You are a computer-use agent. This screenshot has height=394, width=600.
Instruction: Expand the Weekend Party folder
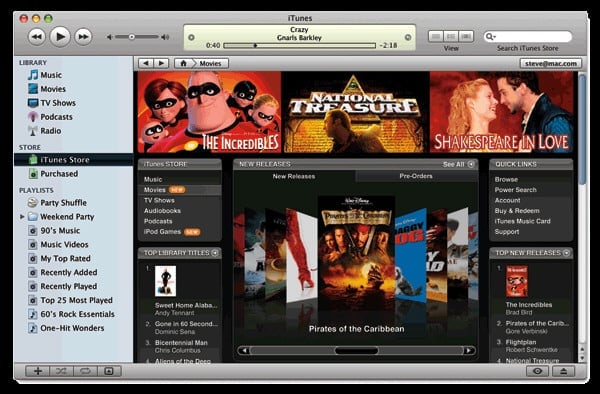[x=22, y=217]
